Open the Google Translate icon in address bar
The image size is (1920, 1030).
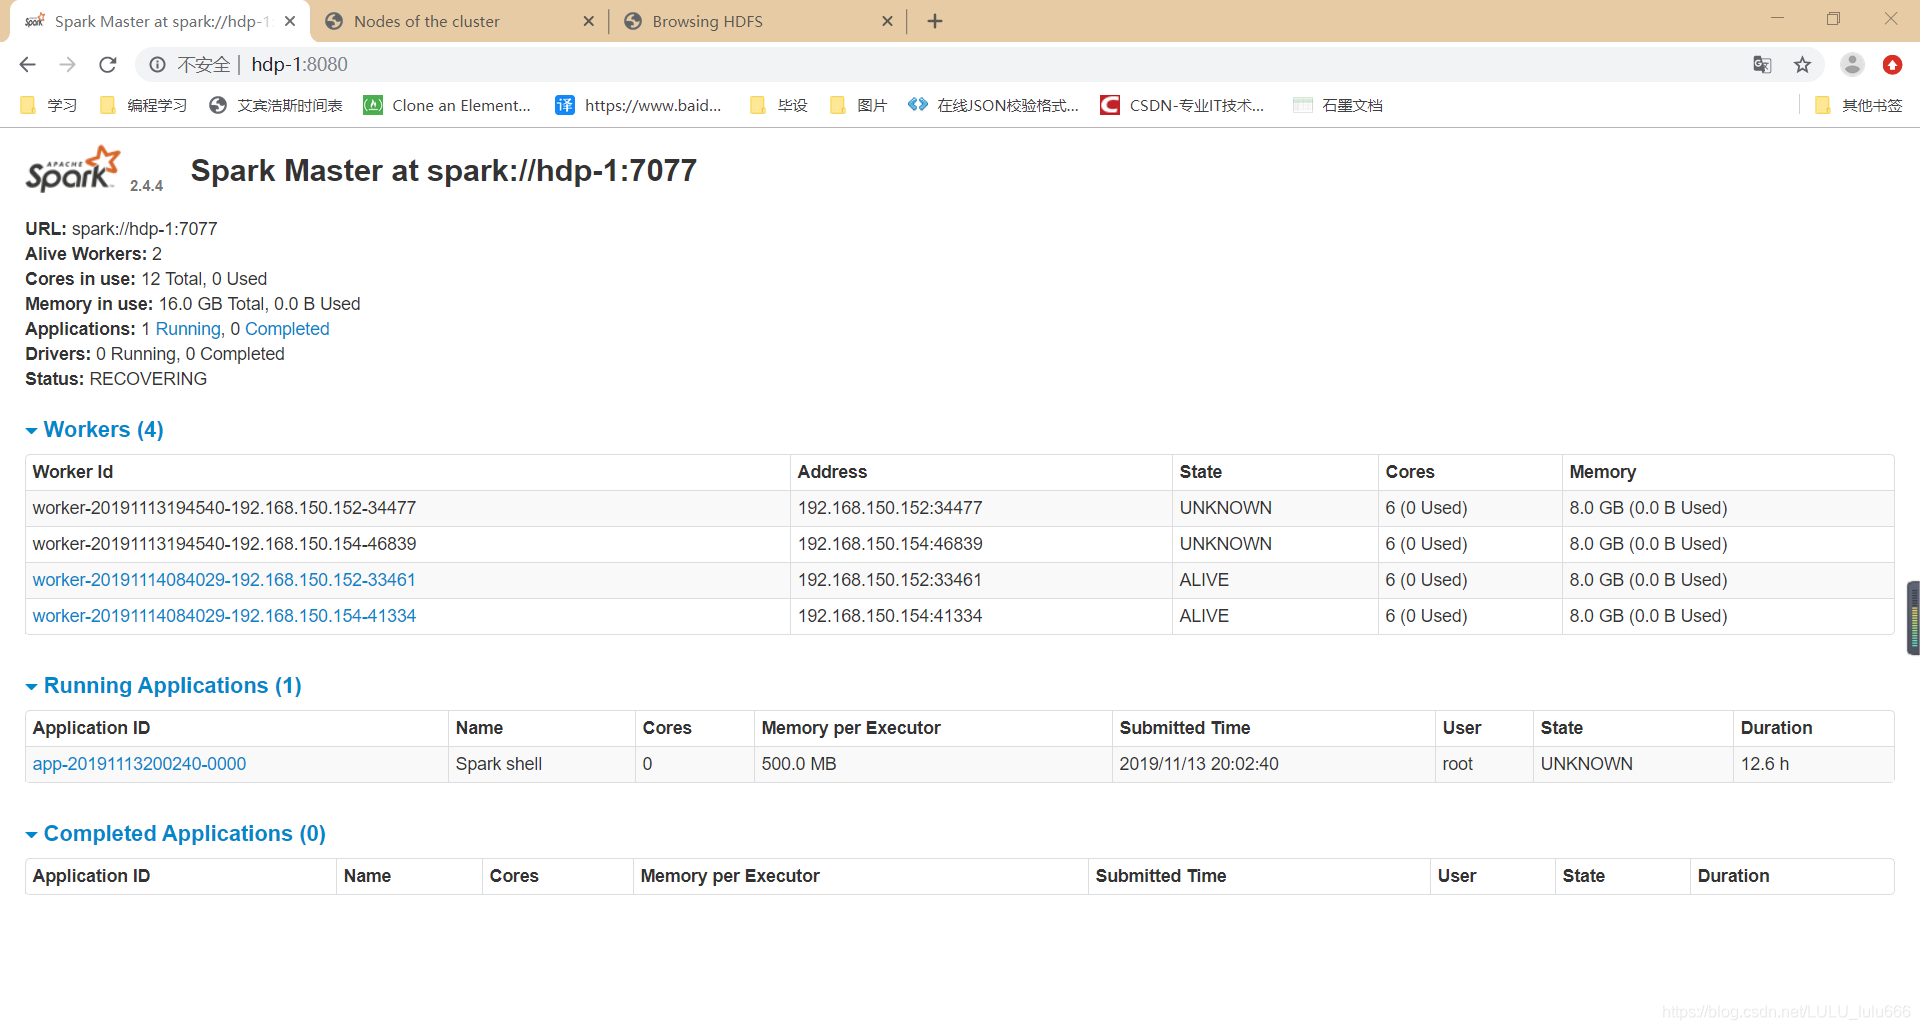[x=1762, y=64]
